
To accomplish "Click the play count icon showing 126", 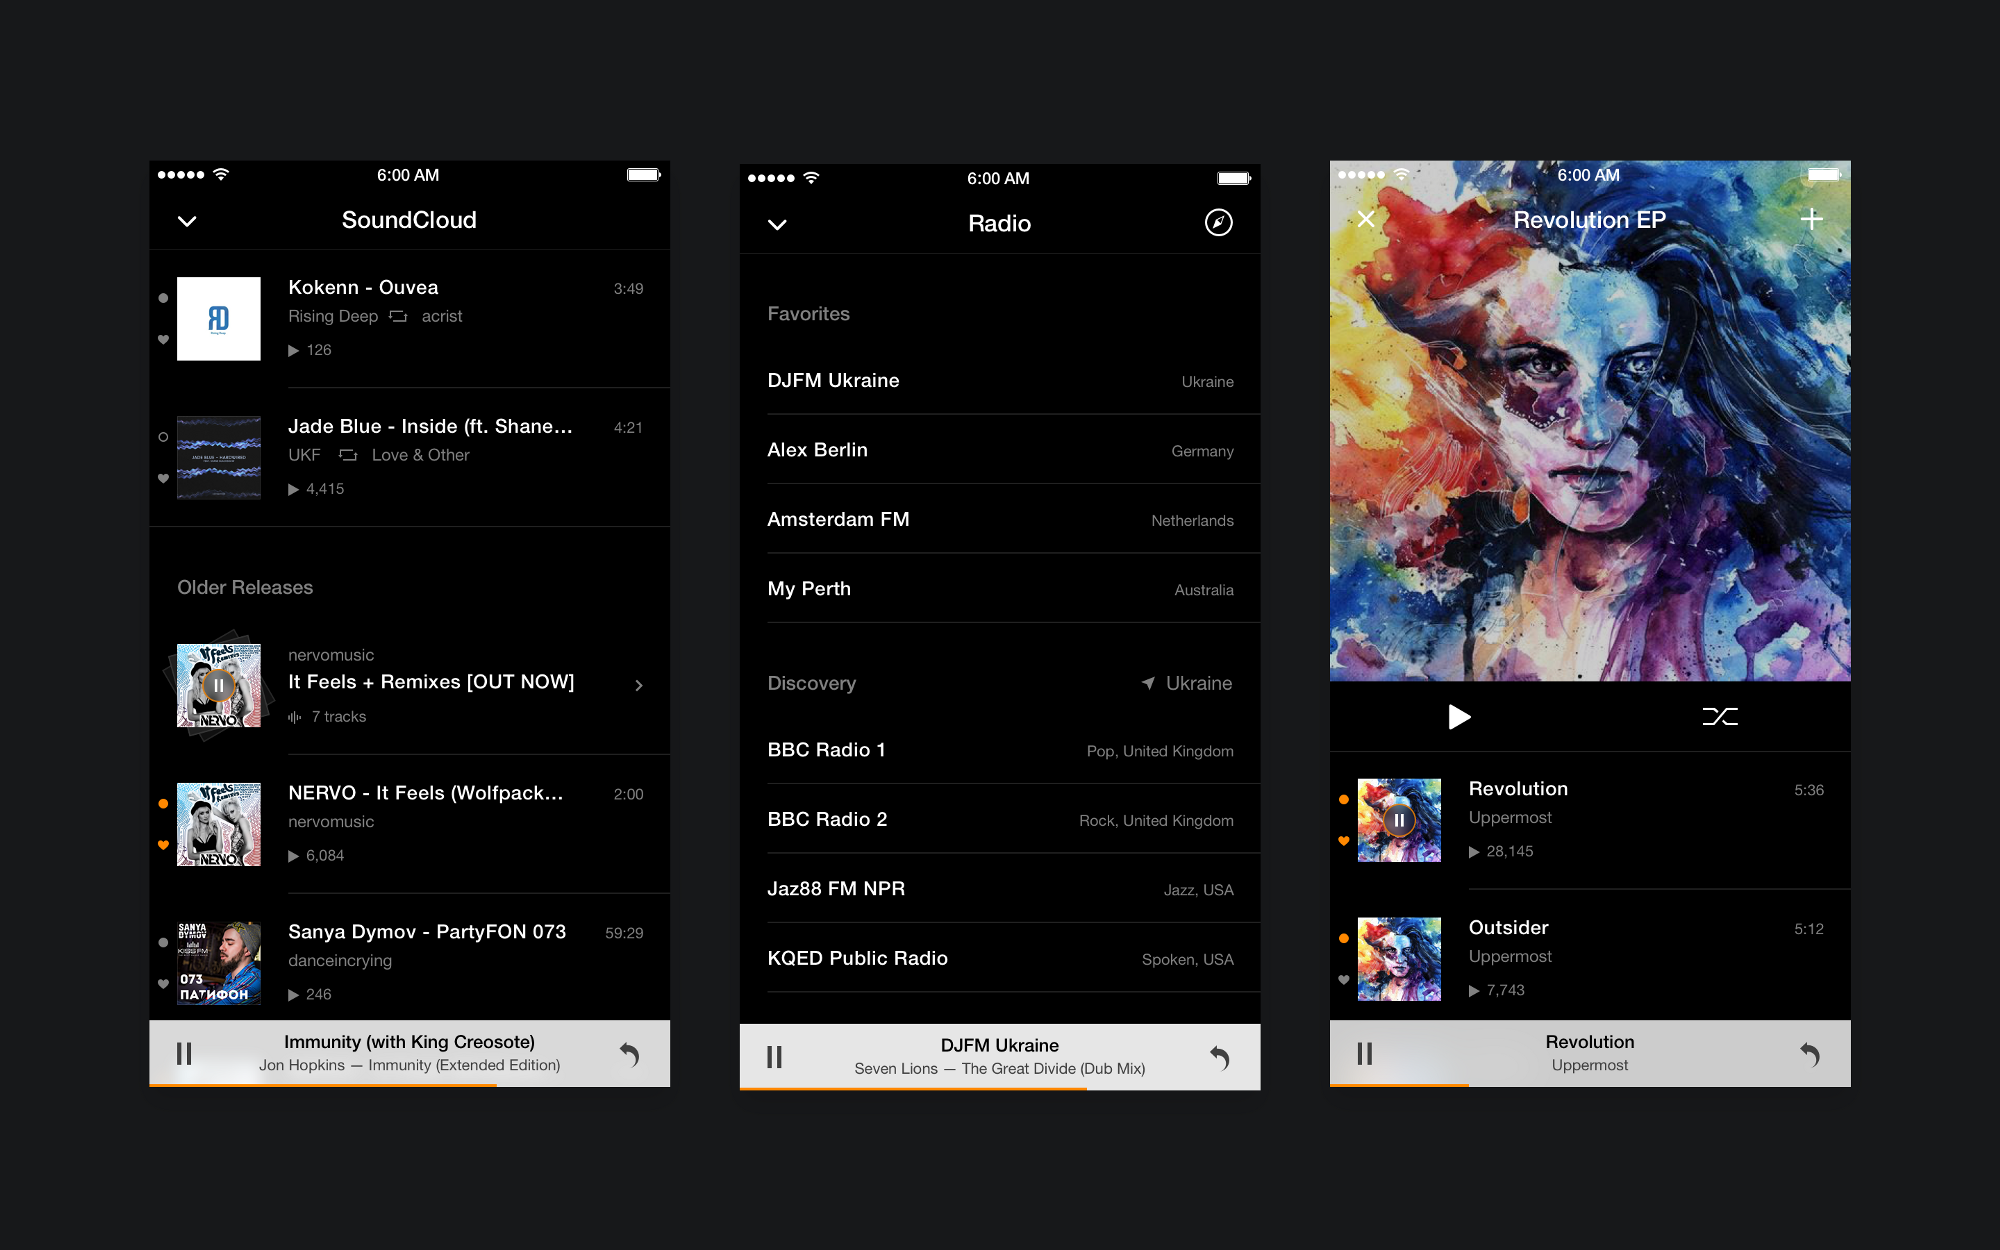I will (x=293, y=350).
